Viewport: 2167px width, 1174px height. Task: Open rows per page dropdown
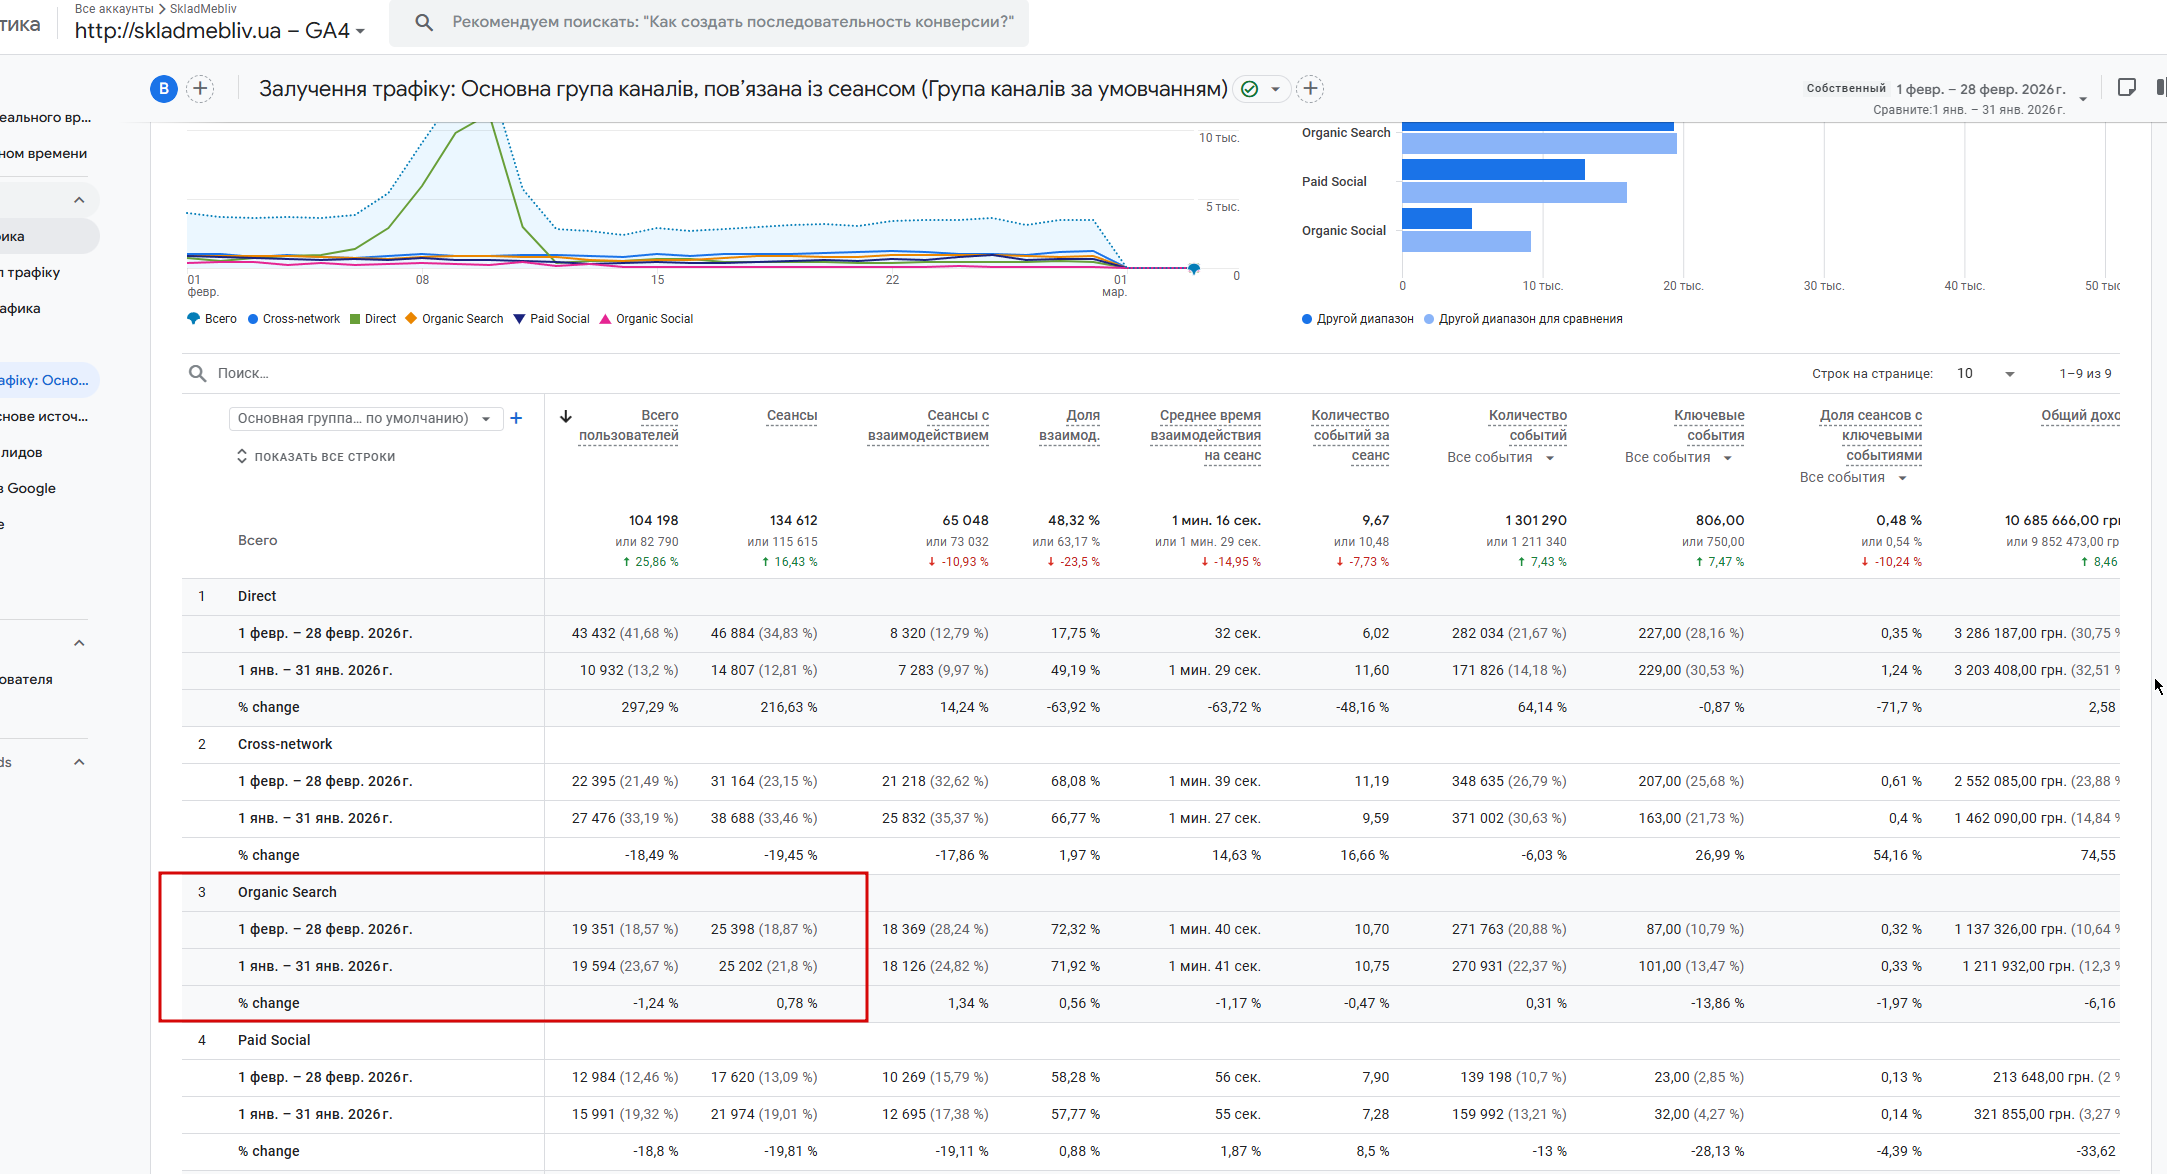pyautogui.click(x=1987, y=374)
